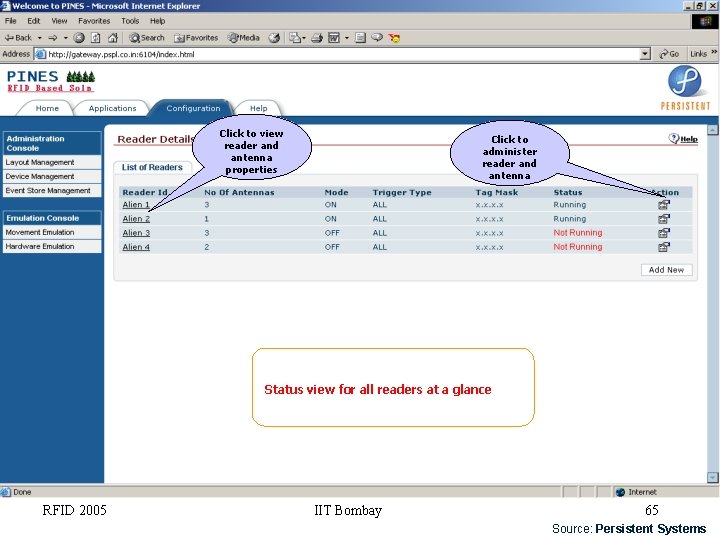
Task: Expand the Links toolbar chevron
Action: pyautogui.click(x=714, y=53)
